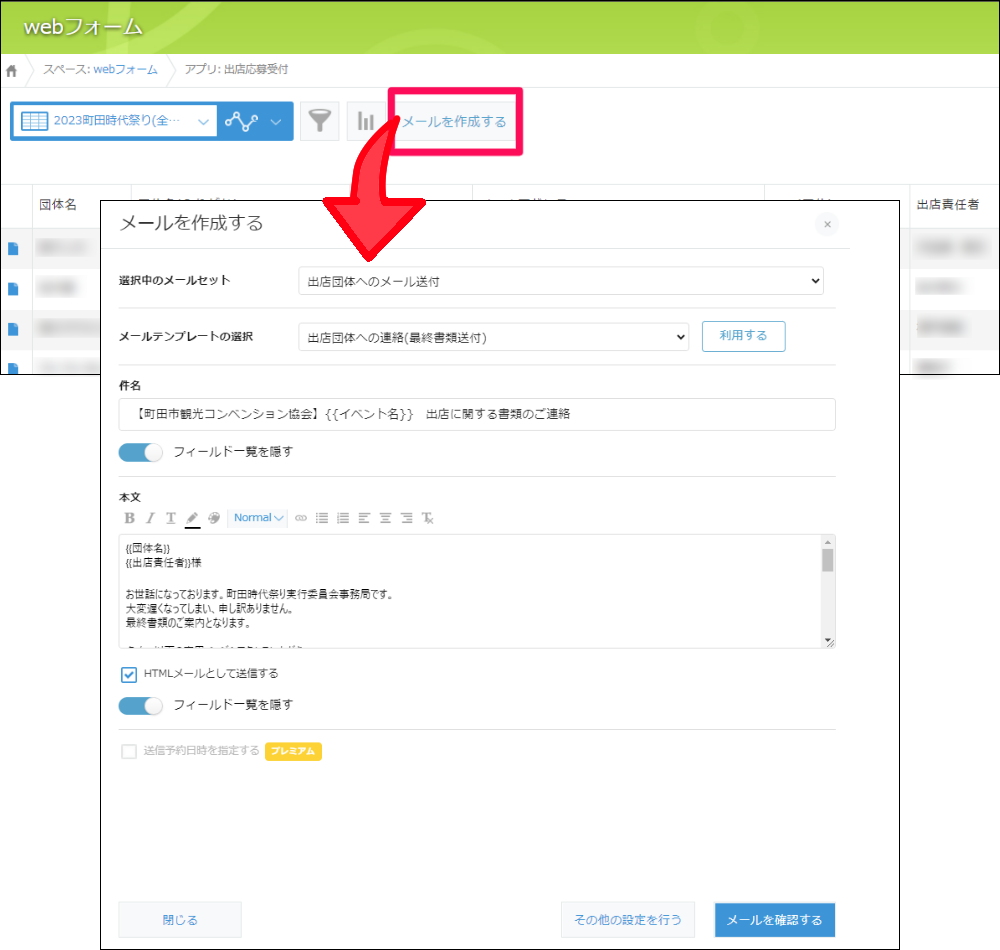
Task: Click メールを確認する button
Action: [x=775, y=919]
